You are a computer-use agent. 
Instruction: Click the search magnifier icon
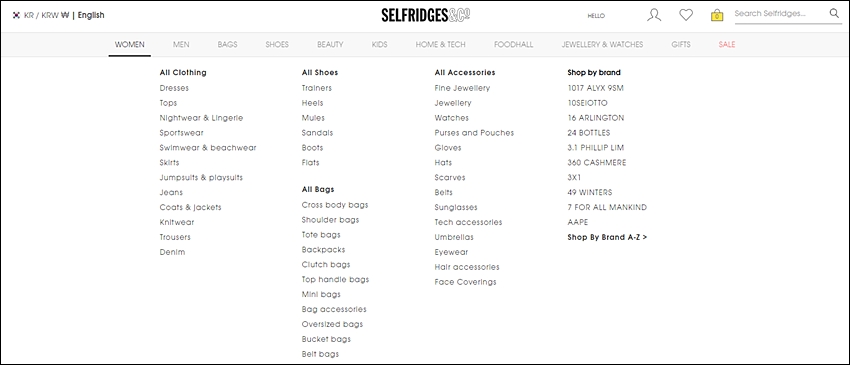pyautogui.click(x=834, y=14)
